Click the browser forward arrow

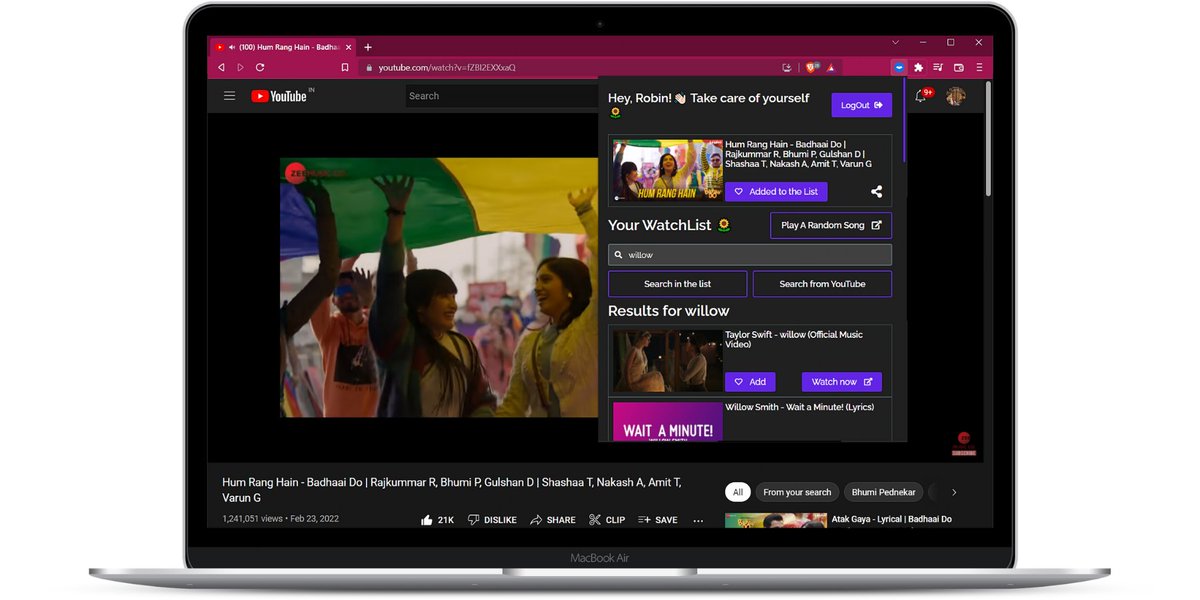[x=240, y=67]
